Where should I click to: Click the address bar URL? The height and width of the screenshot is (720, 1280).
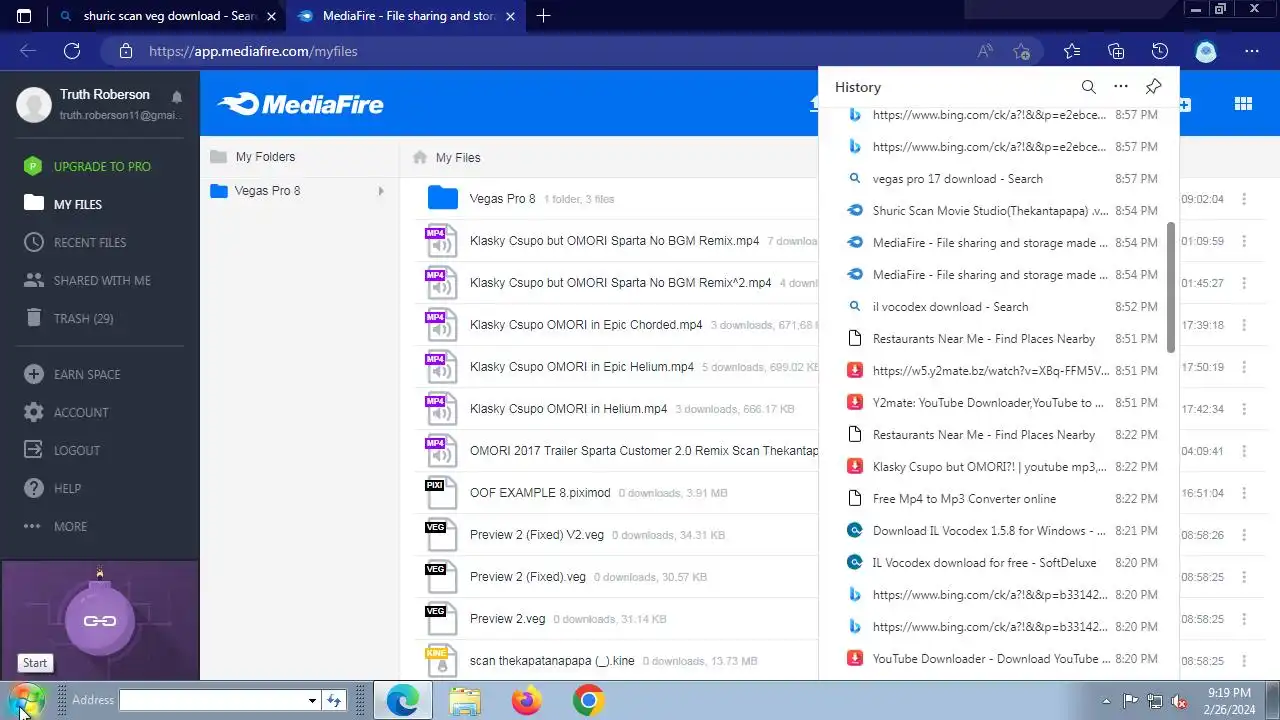click(x=253, y=51)
